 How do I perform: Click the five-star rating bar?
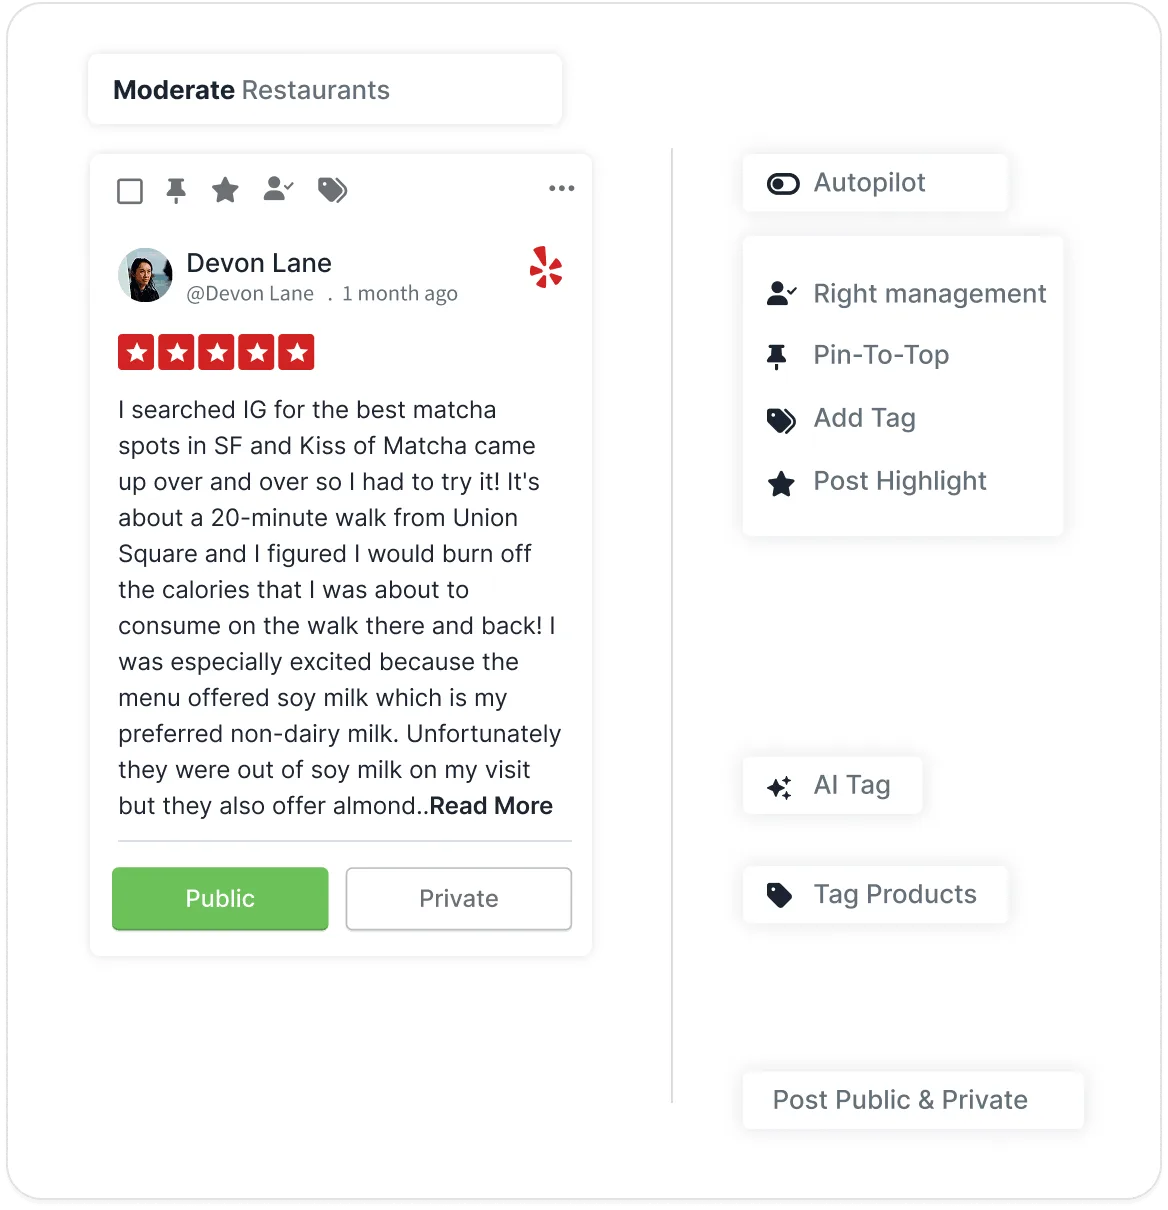[x=216, y=352]
